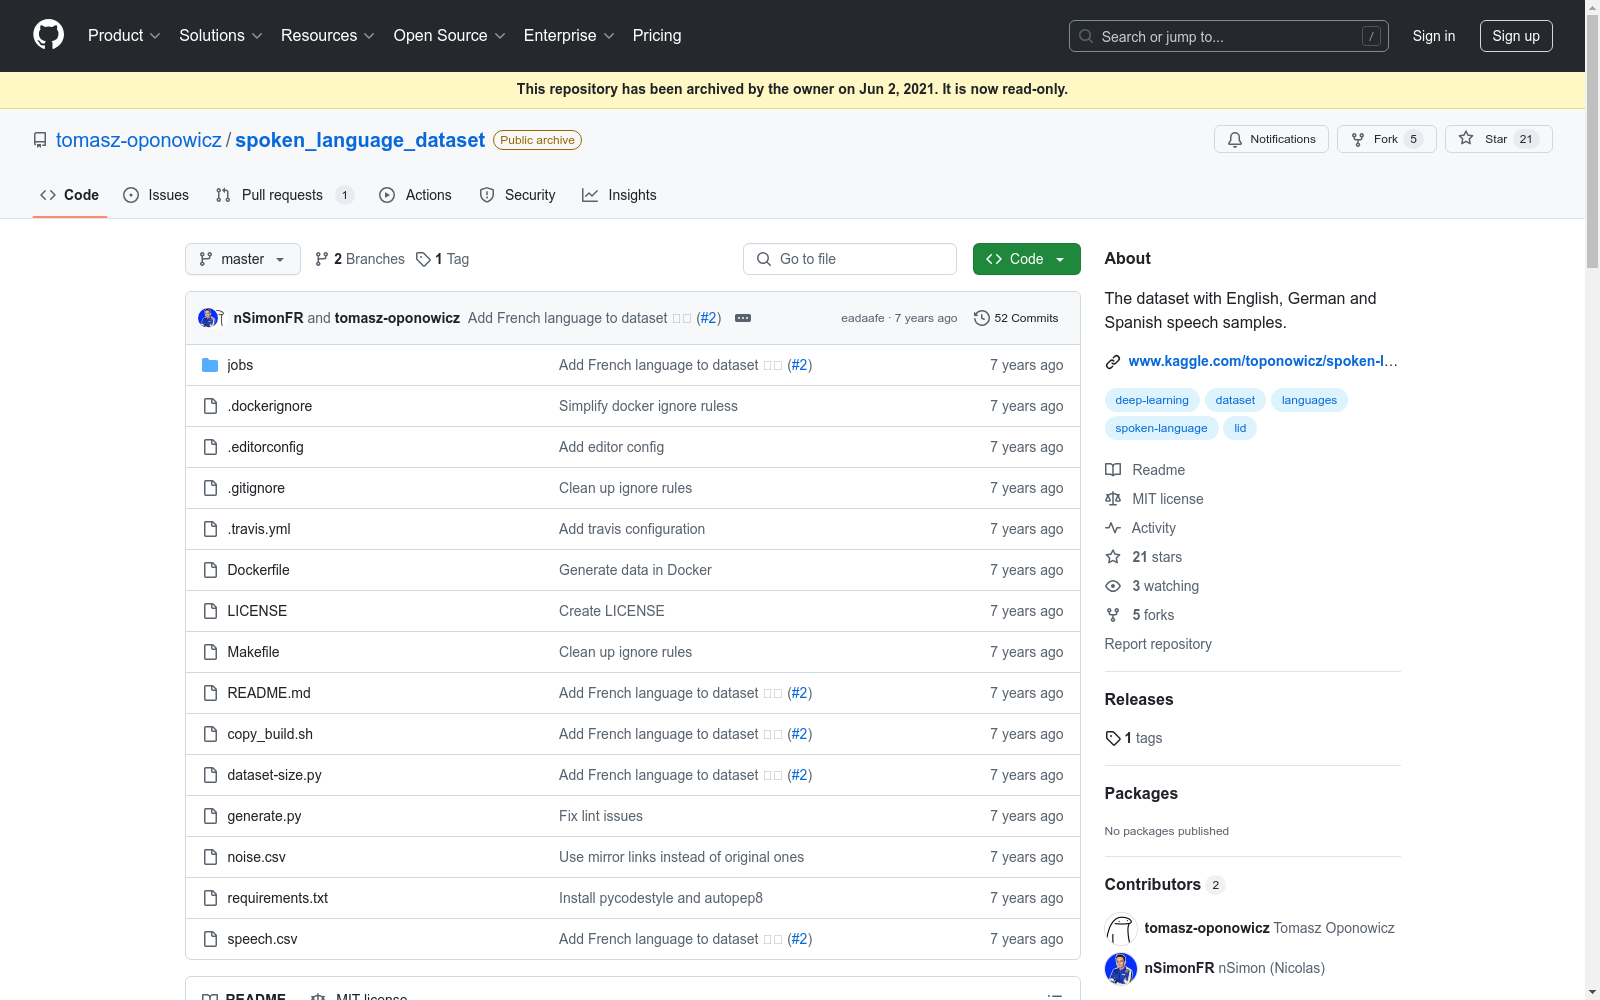Open the Makefile file
This screenshot has height=1000, width=1600.
pyautogui.click(x=253, y=652)
